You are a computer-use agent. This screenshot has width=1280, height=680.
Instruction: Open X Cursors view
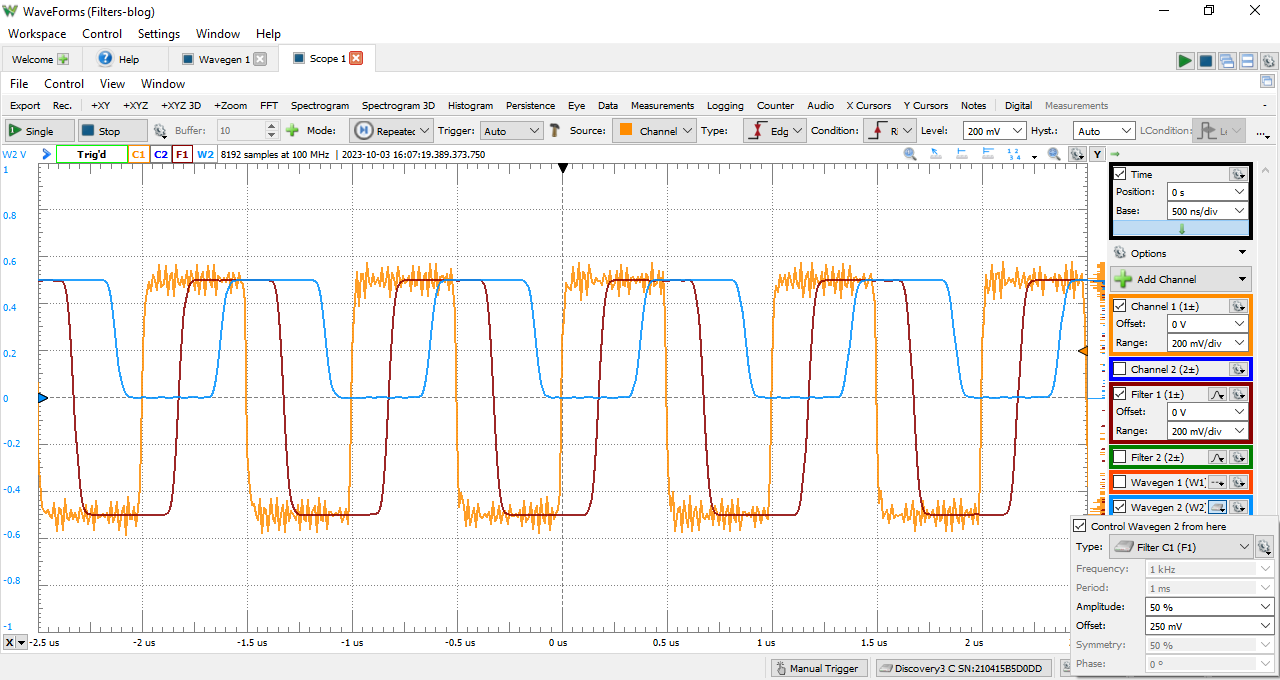868,105
